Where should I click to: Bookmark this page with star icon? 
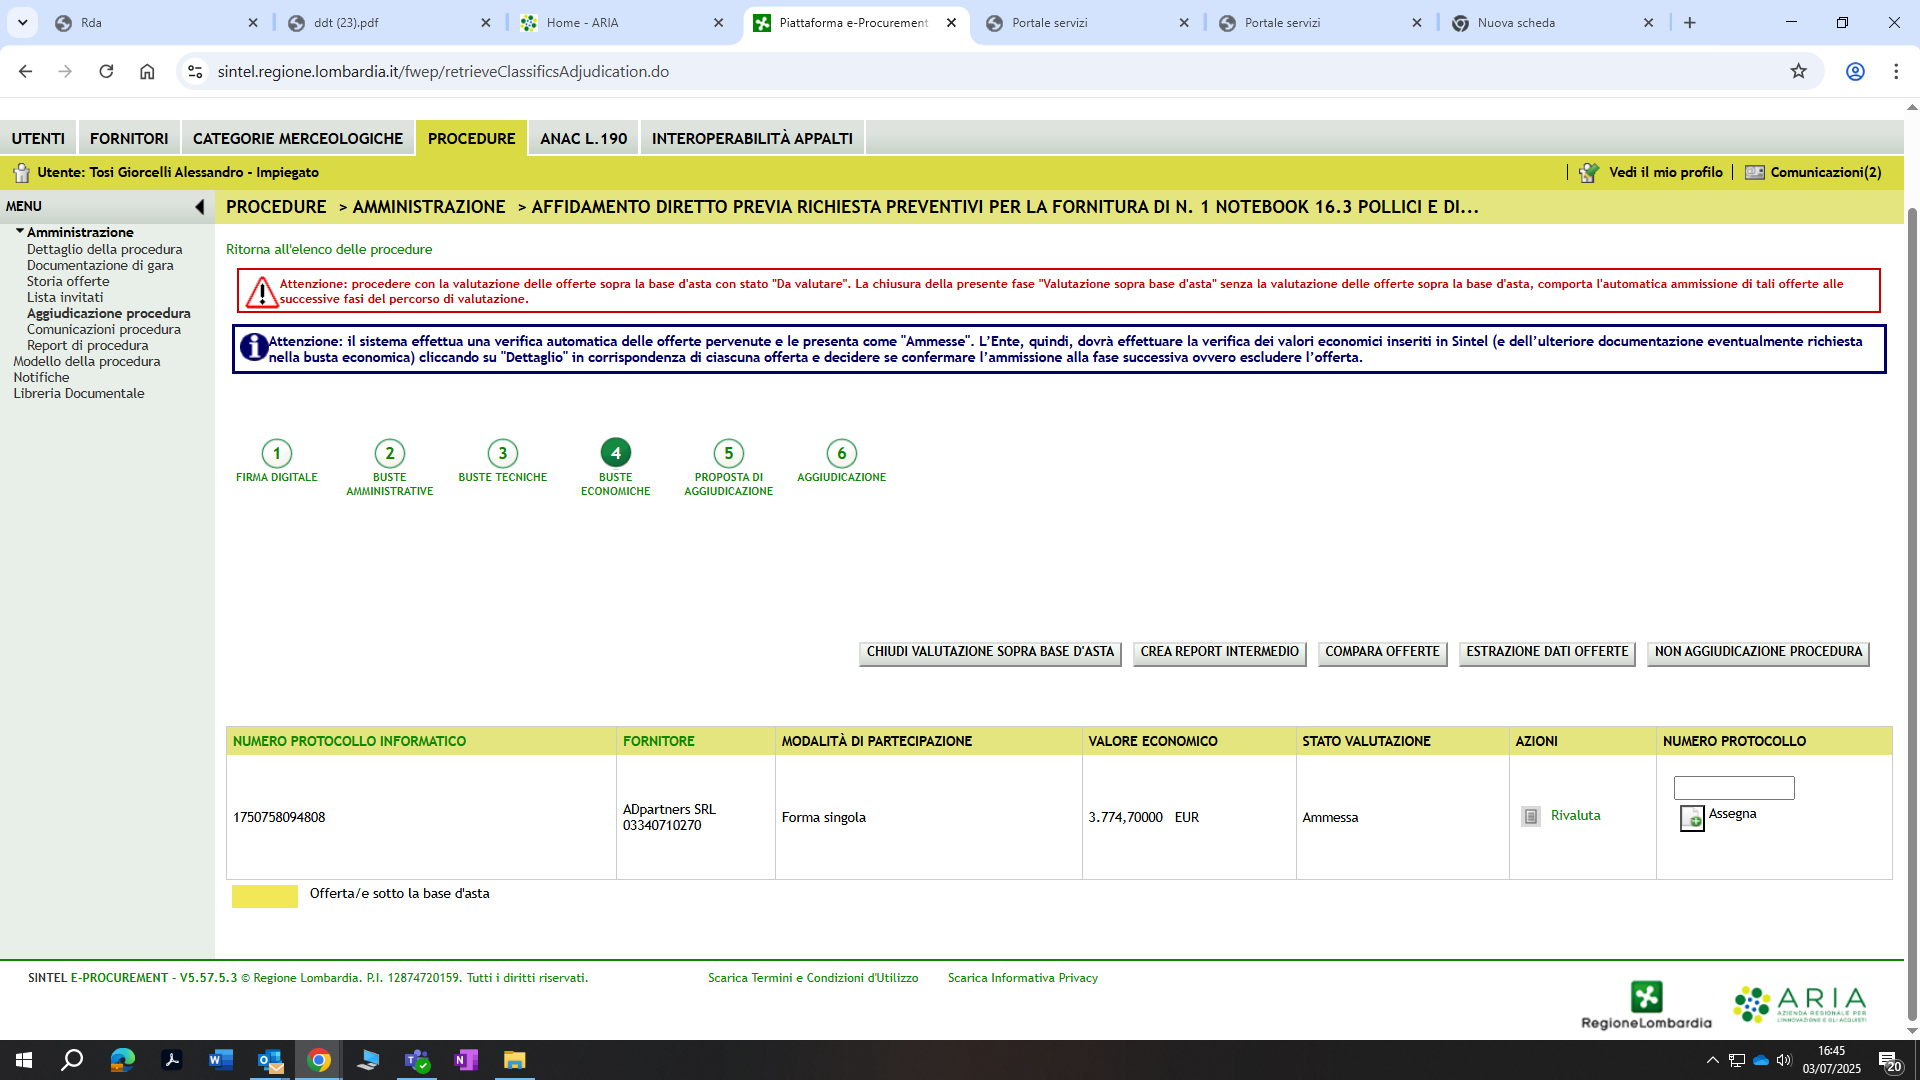pos(1798,71)
